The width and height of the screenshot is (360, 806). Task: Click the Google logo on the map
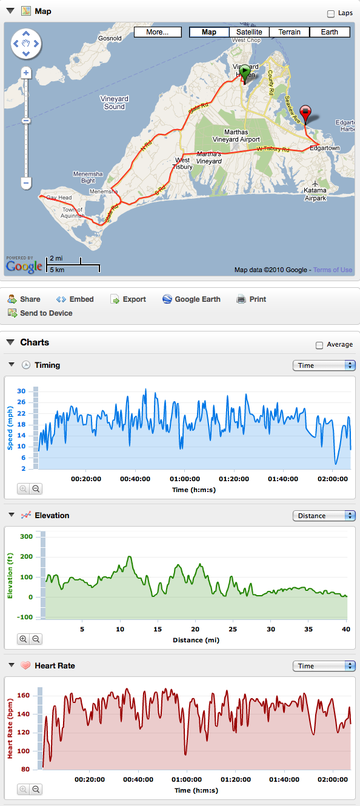[24, 266]
